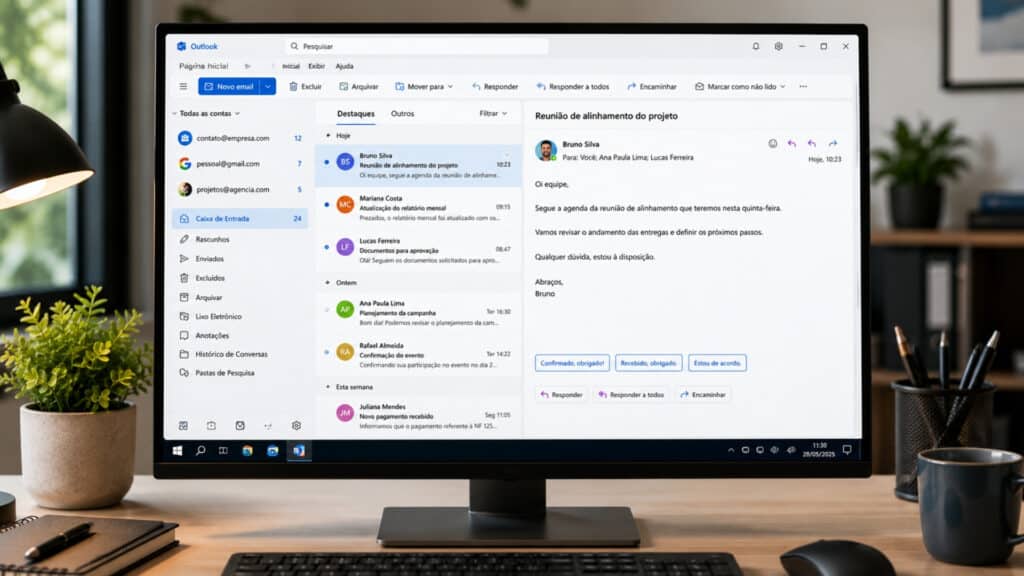Click the emoji reaction icon in message header
The width and height of the screenshot is (1024, 576).
[773, 144]
